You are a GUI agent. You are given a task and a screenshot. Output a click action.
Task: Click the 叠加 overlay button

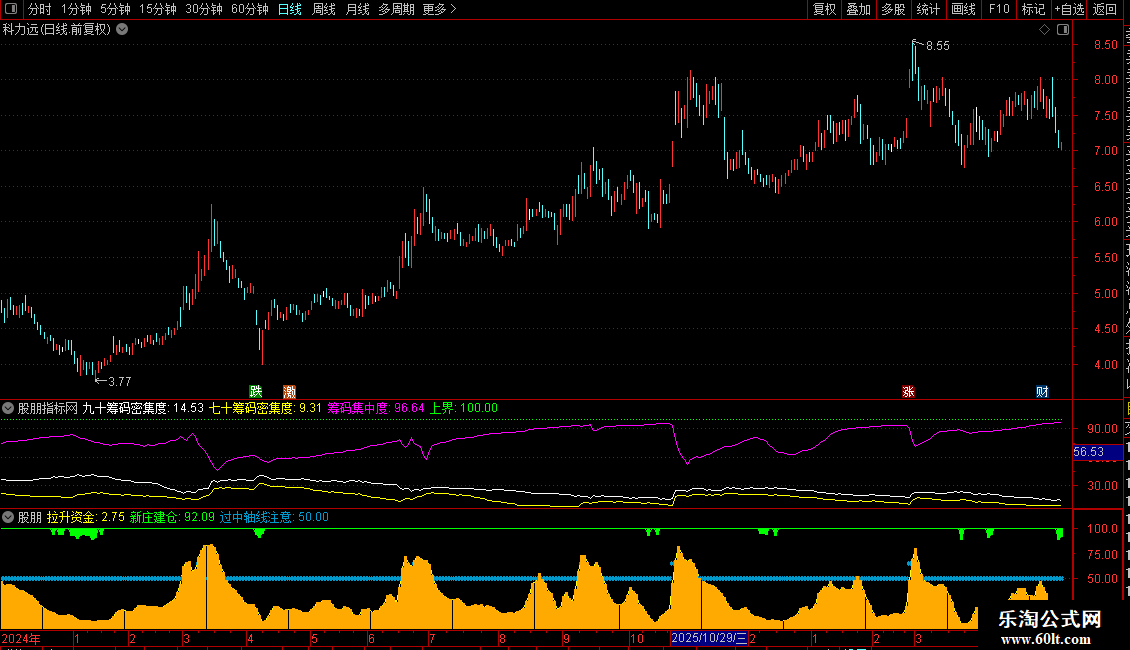tap(858, 9)
